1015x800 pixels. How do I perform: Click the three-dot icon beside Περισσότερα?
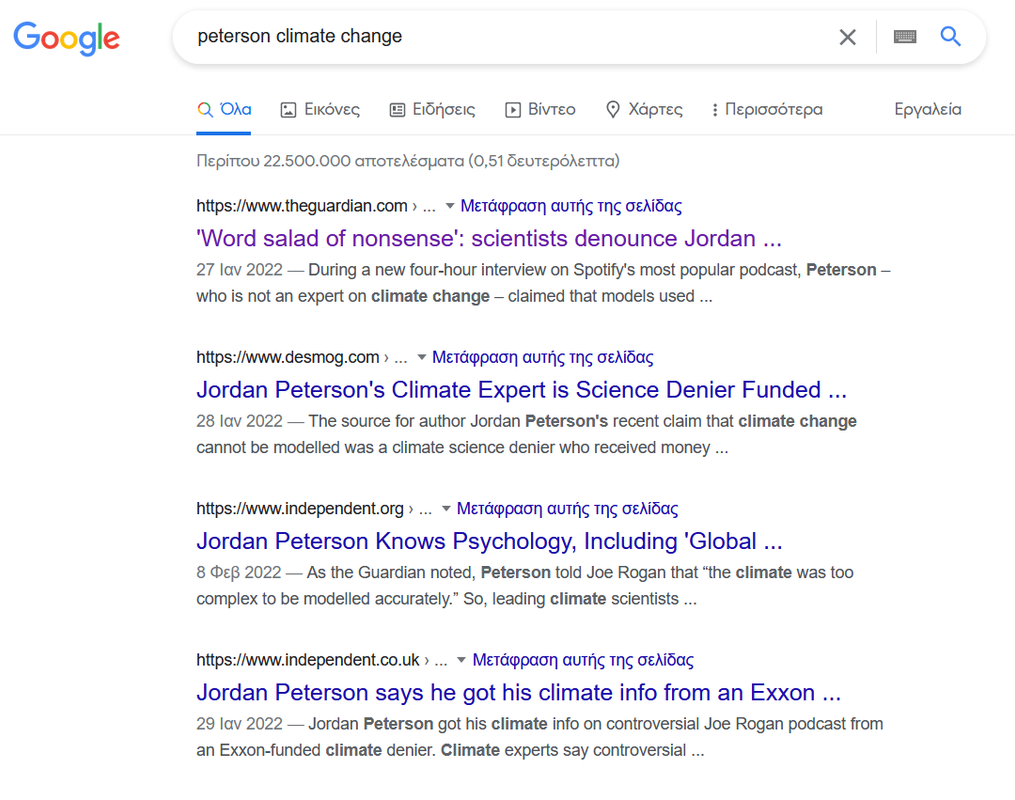pos(715,110)
